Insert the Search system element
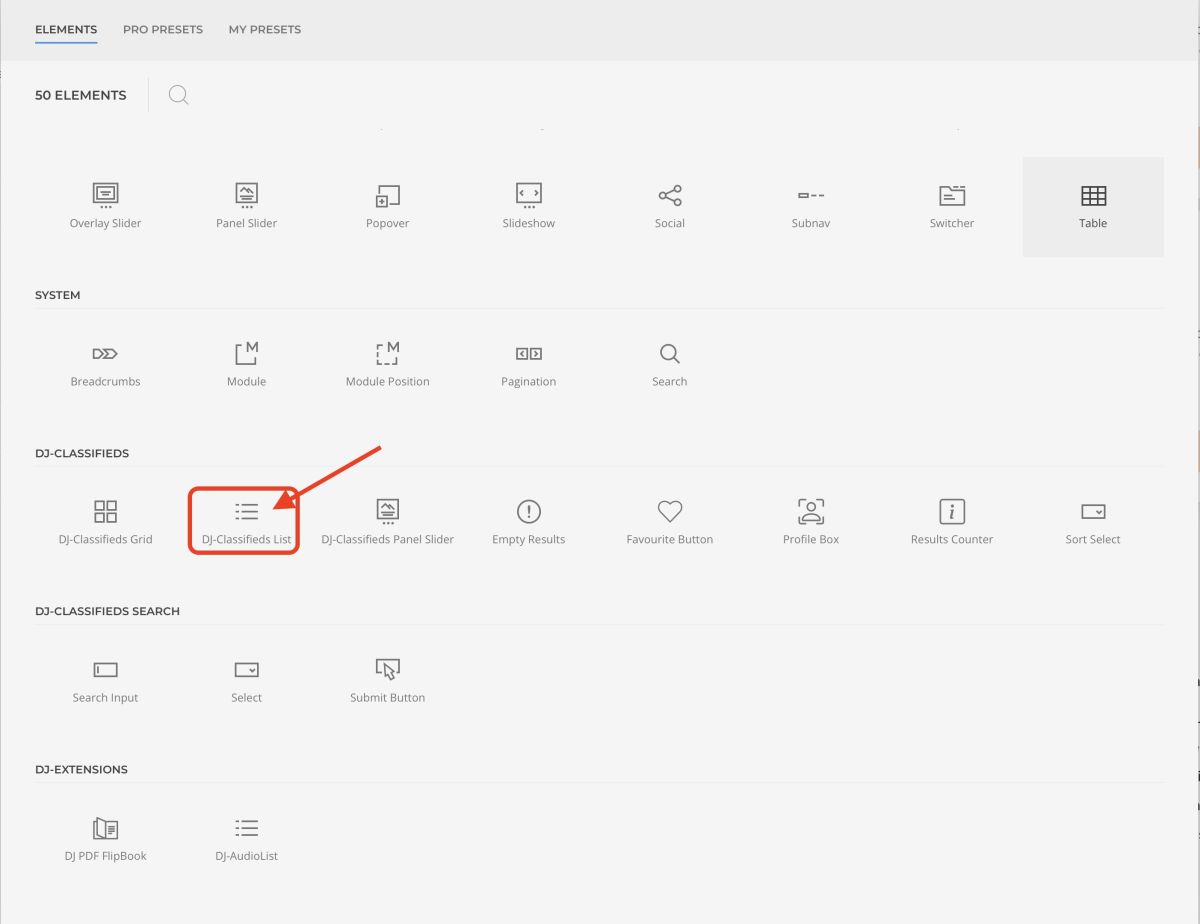 coord(669,365)
